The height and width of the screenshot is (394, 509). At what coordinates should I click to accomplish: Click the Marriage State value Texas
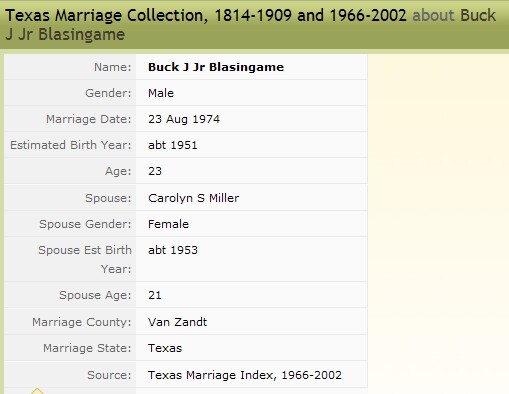tap(165, 348)
